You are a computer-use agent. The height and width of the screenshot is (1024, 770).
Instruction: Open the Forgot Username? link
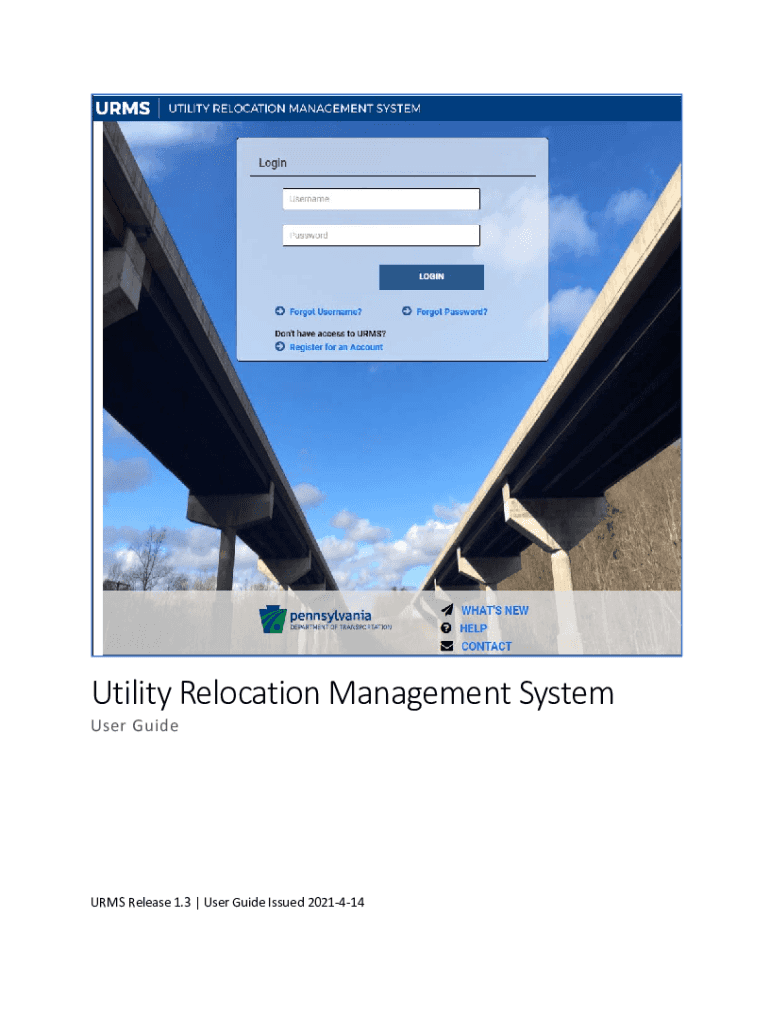pyautogui.click(x=326, y=311)
